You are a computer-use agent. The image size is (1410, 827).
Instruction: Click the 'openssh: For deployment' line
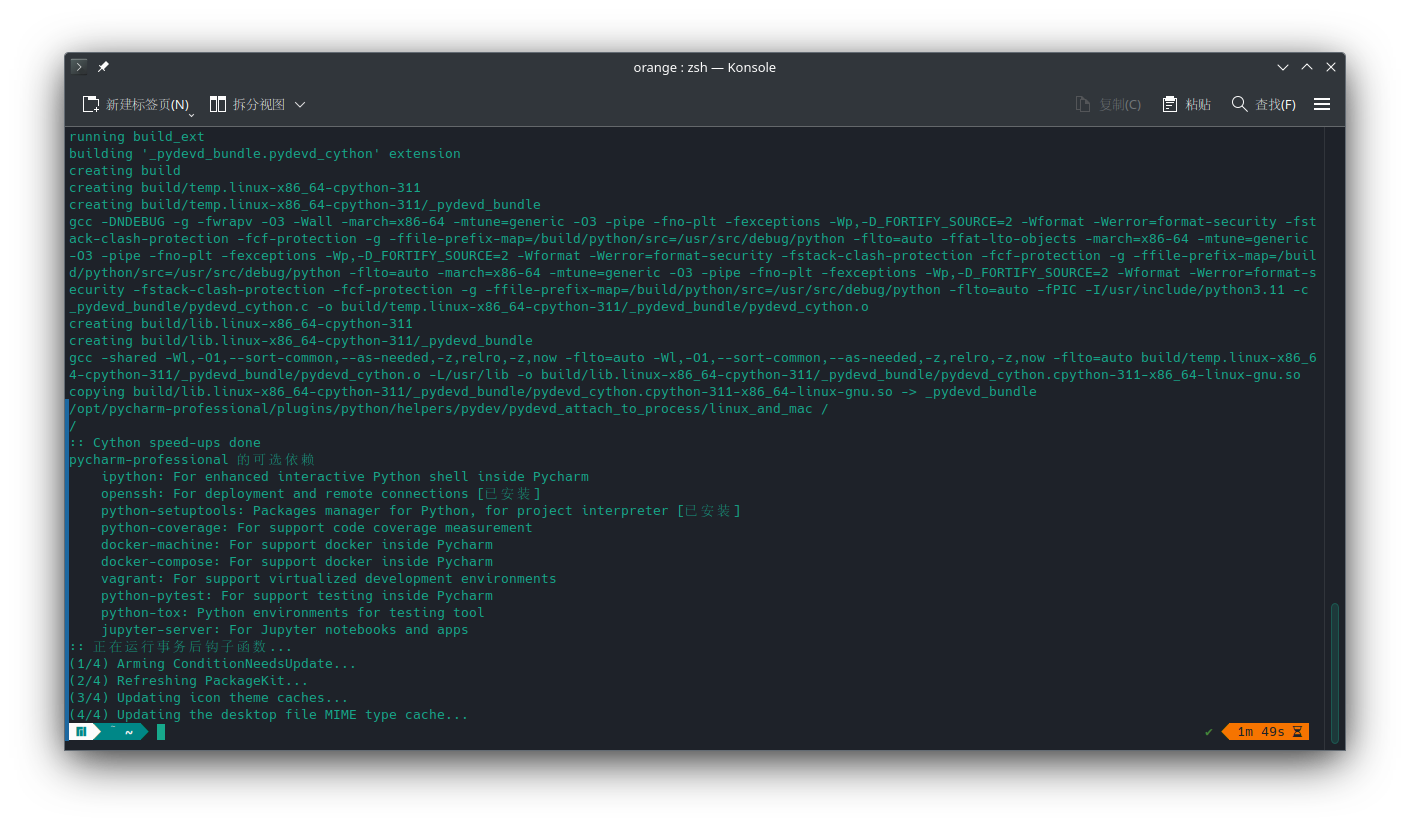click(321, 494)
